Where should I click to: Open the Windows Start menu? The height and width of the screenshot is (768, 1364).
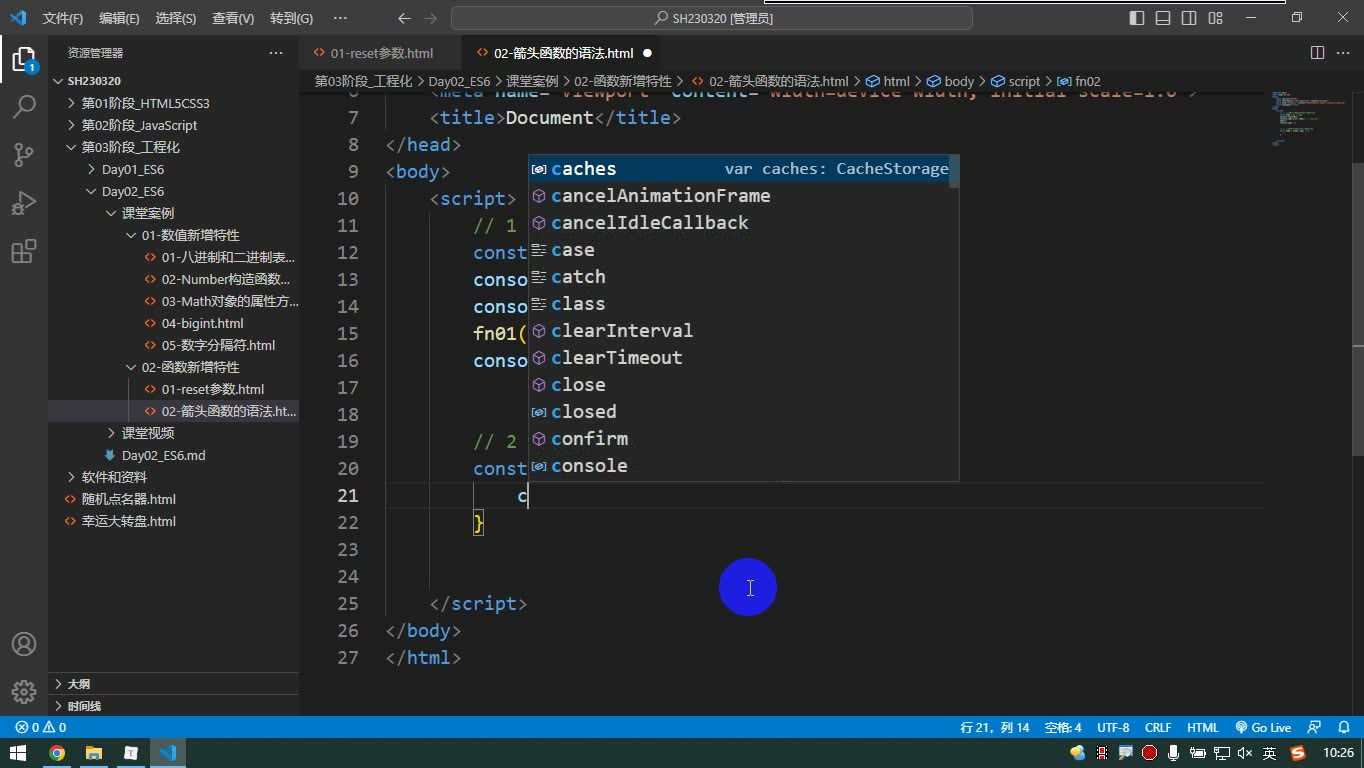[18, 753]
